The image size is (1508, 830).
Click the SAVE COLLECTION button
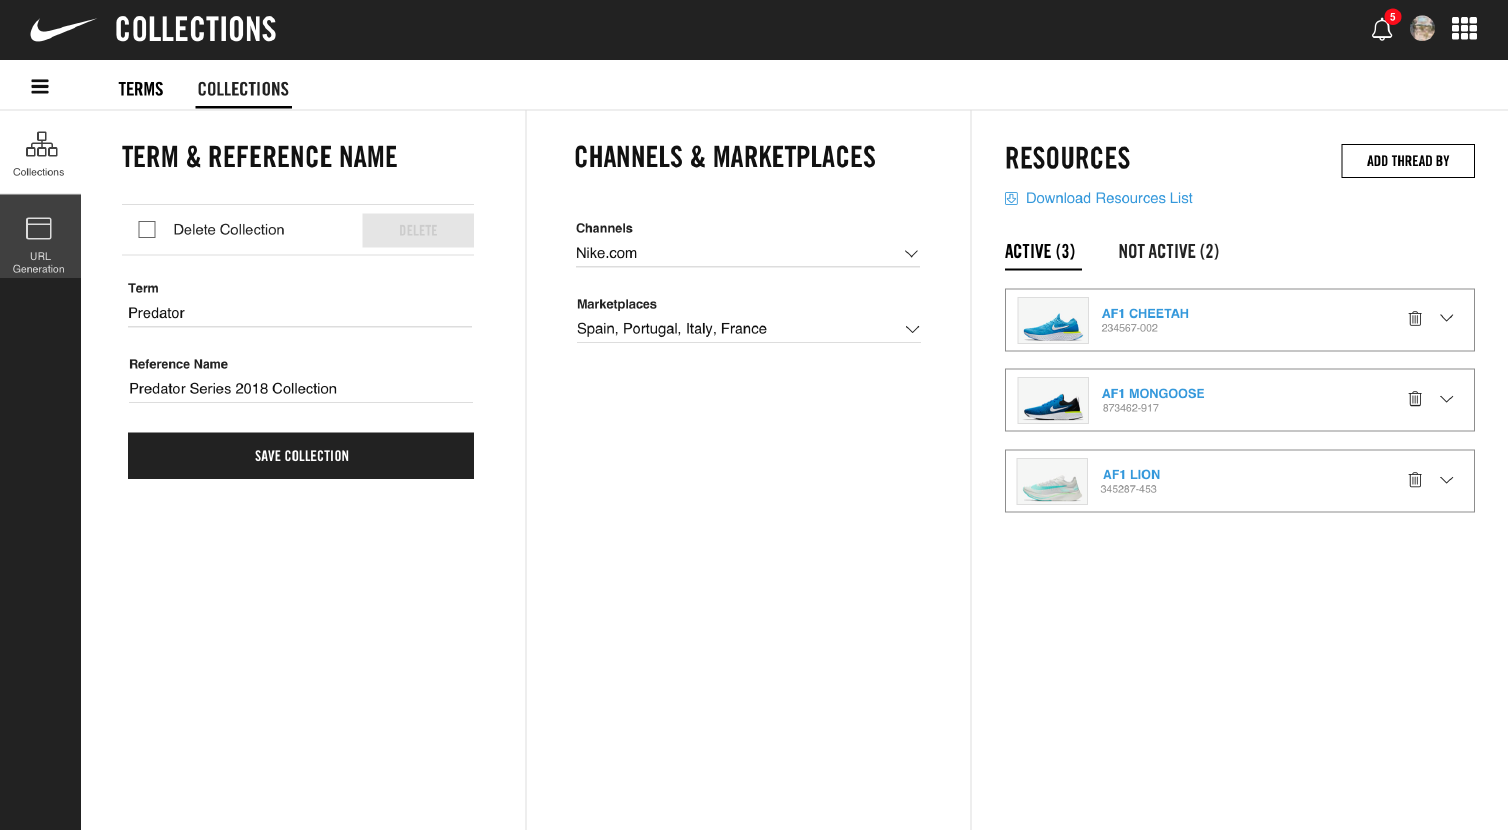point(300,455)
